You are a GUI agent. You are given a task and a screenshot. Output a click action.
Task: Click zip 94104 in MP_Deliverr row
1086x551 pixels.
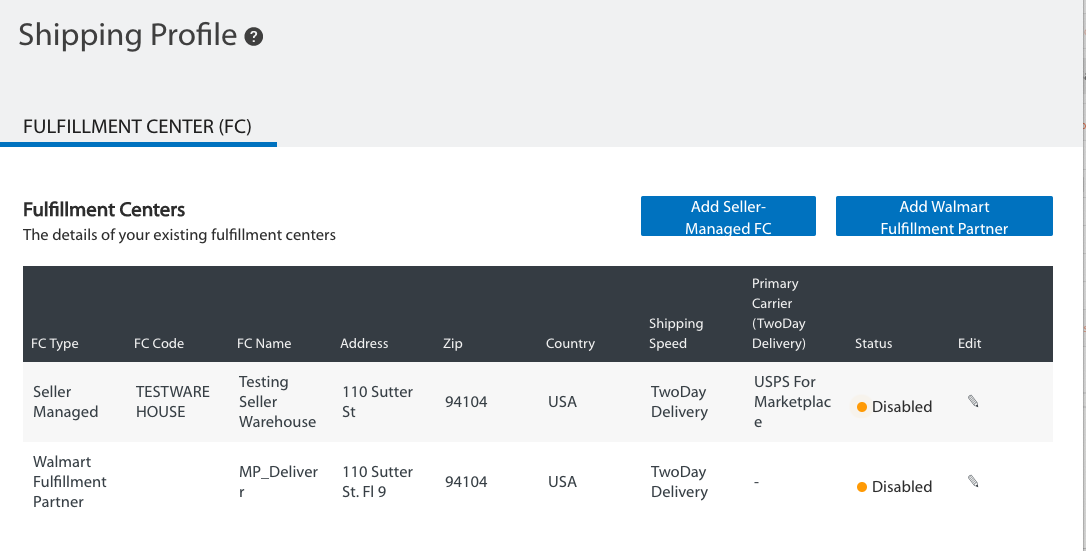coord(466,482)
